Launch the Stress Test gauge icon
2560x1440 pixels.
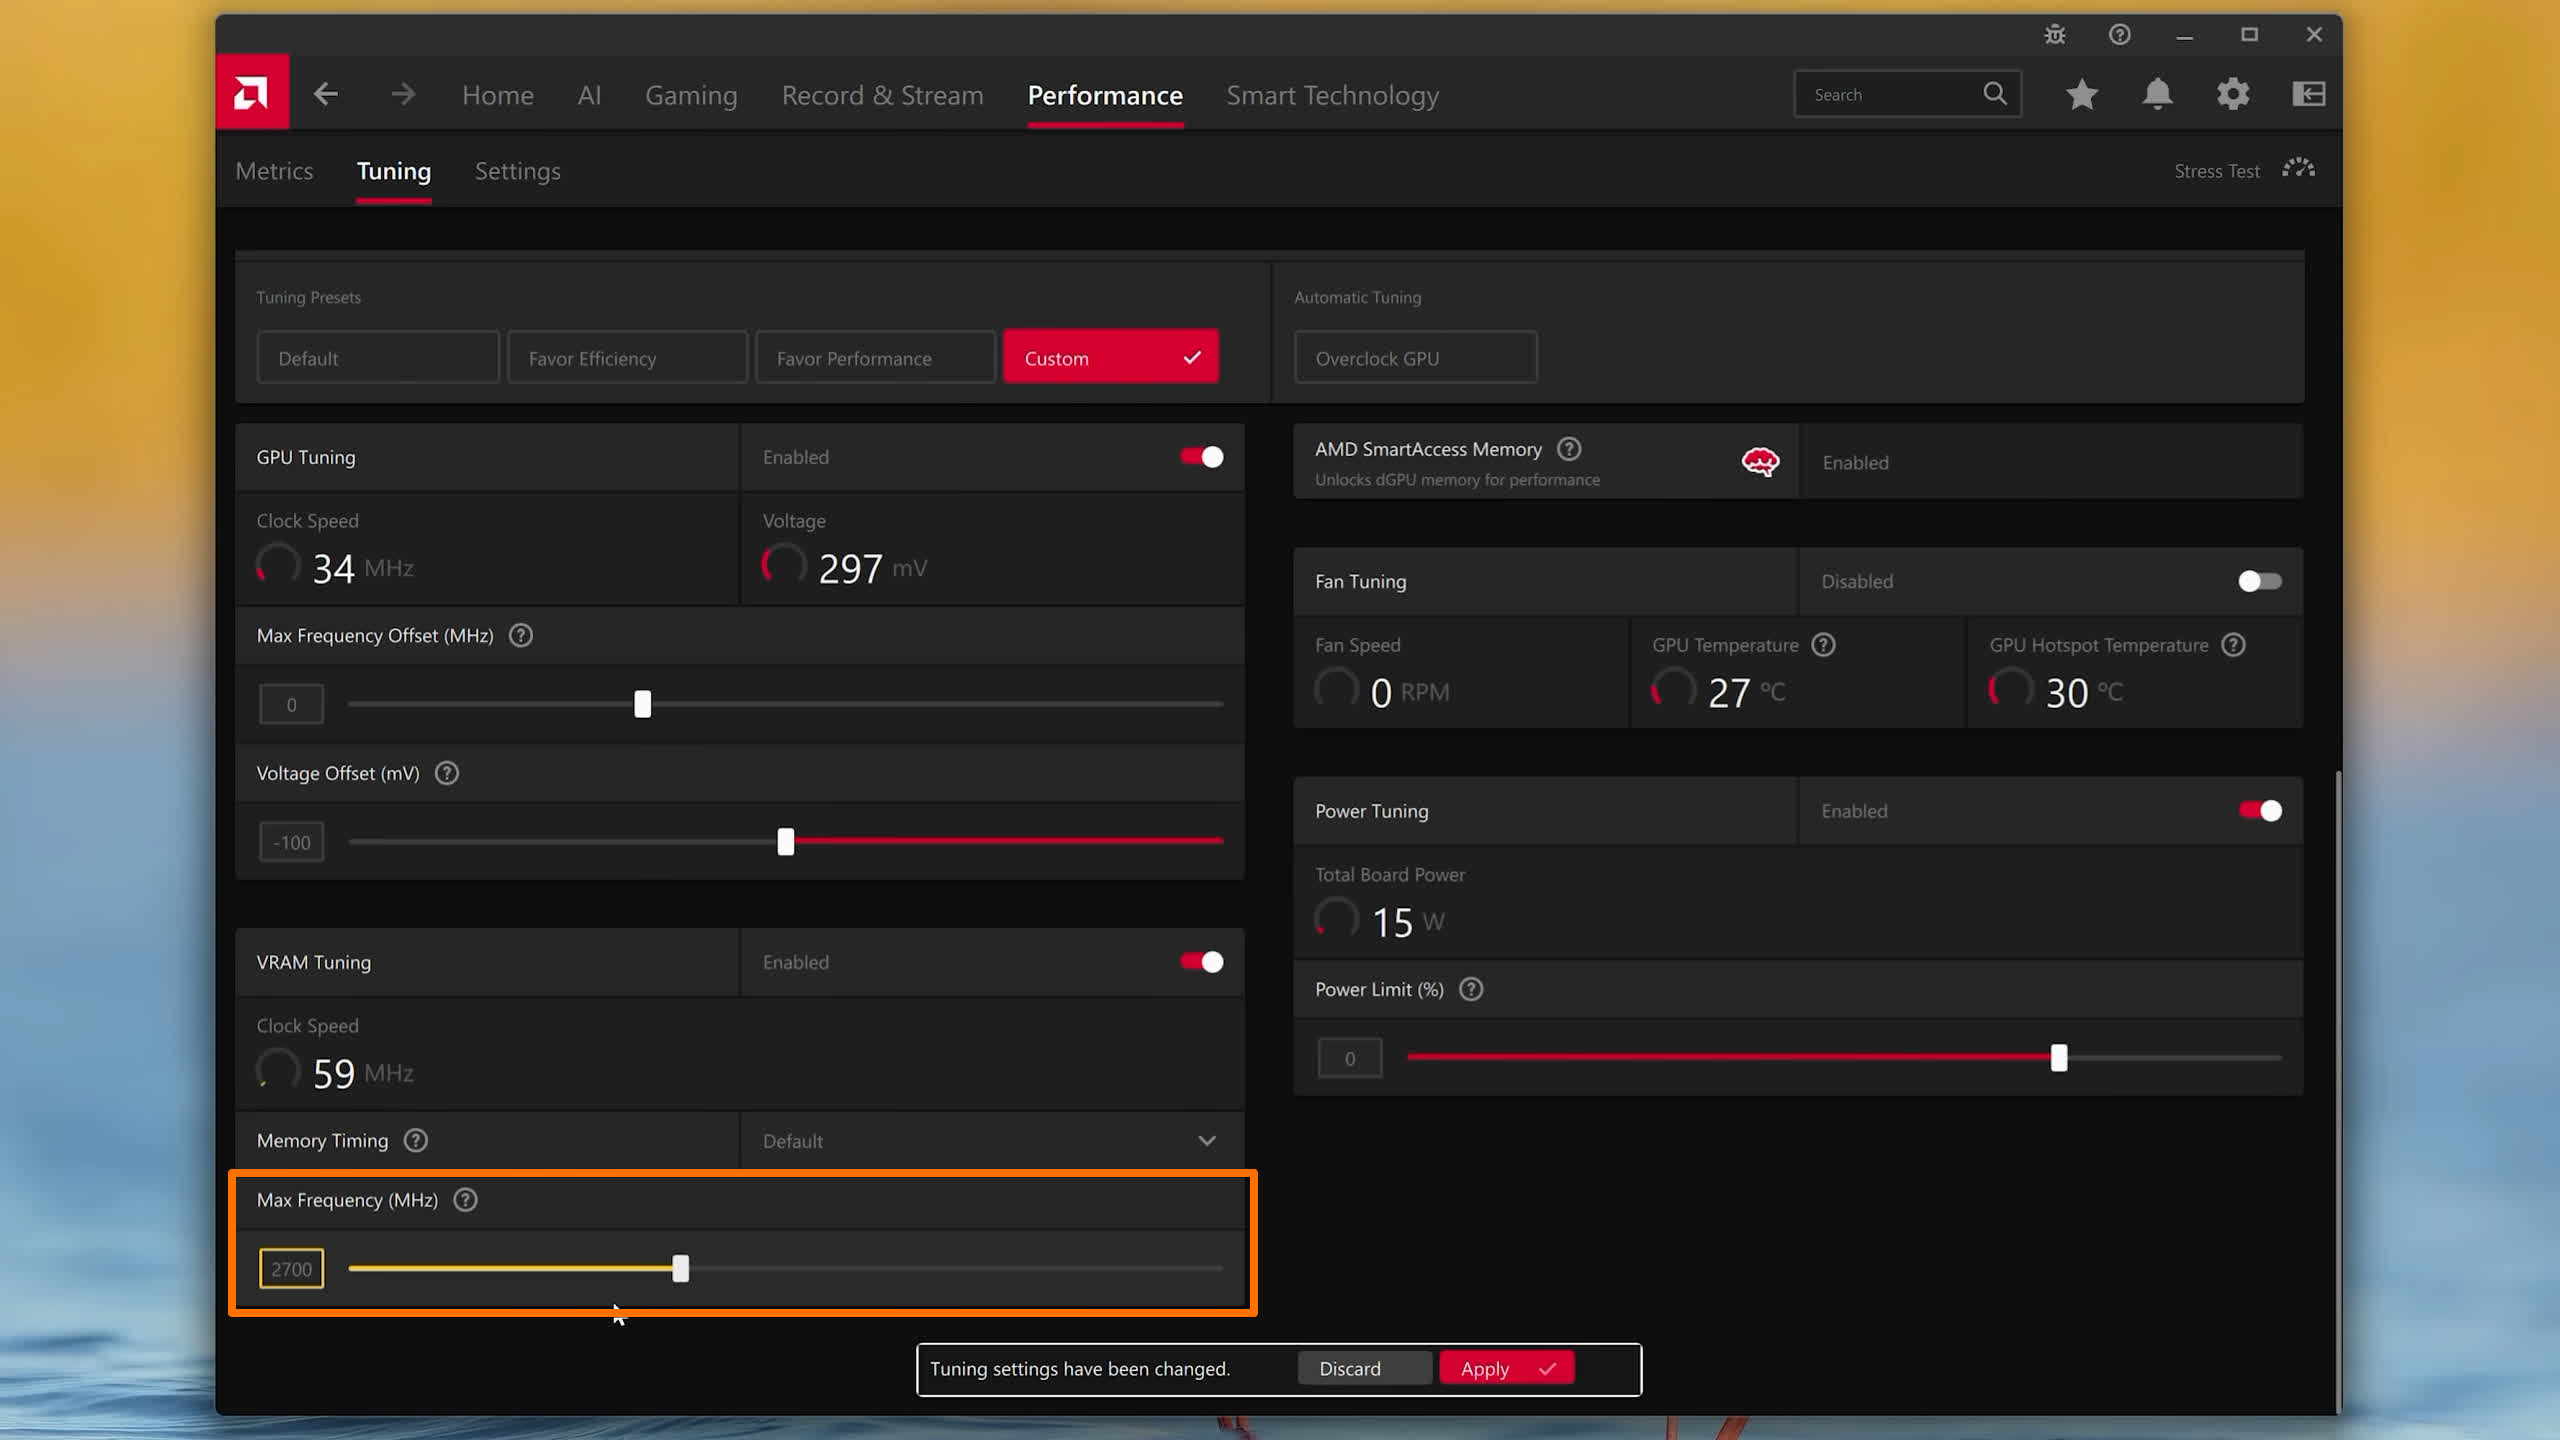[x=2298, y=169]
